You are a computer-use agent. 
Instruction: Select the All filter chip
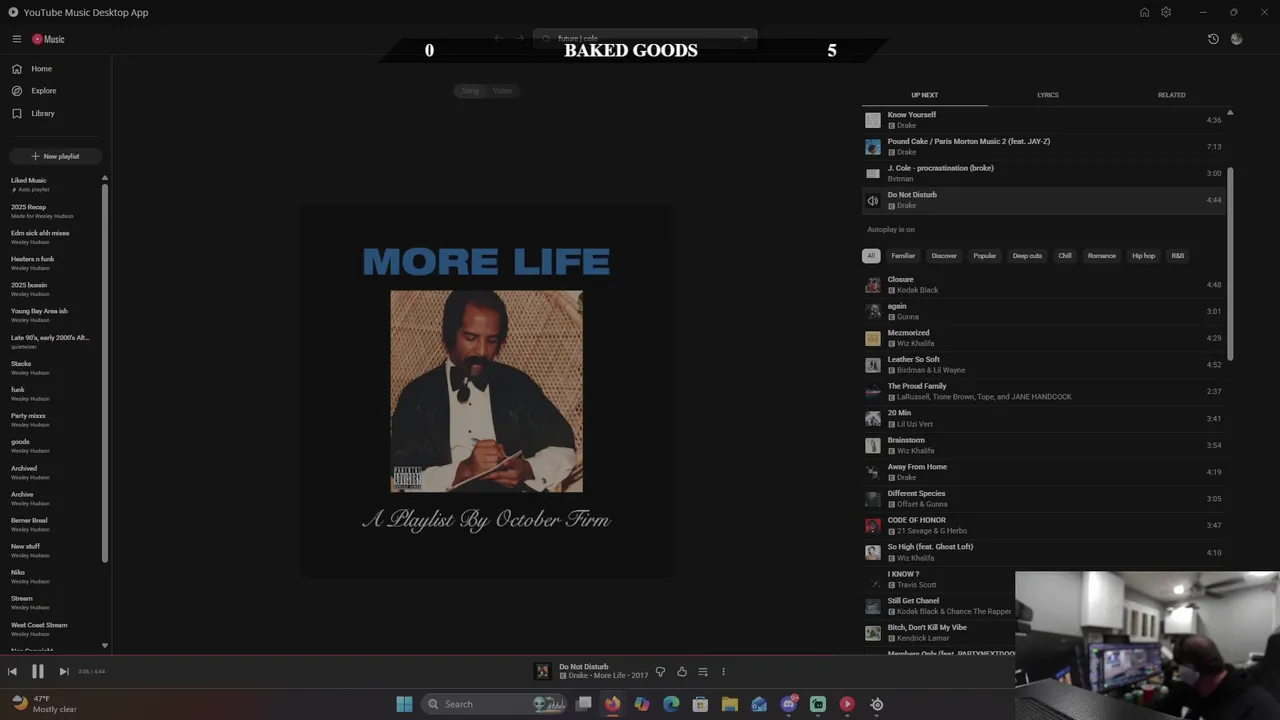coord(871,256)
